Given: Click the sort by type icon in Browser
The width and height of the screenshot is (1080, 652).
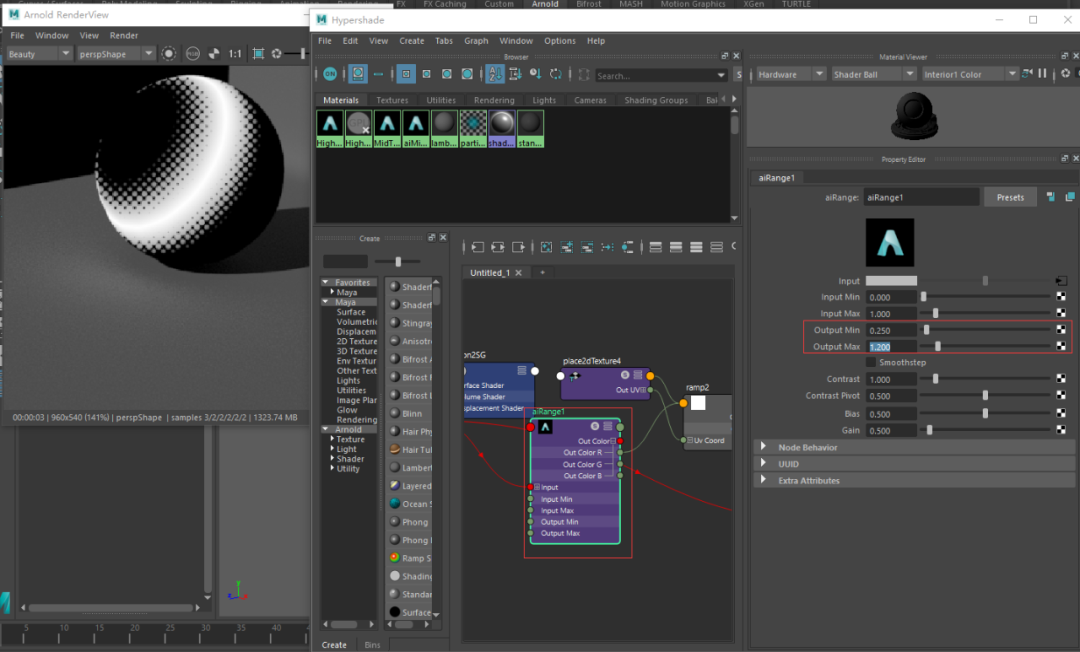Looking at the screenshot, I should click(515, 74).
